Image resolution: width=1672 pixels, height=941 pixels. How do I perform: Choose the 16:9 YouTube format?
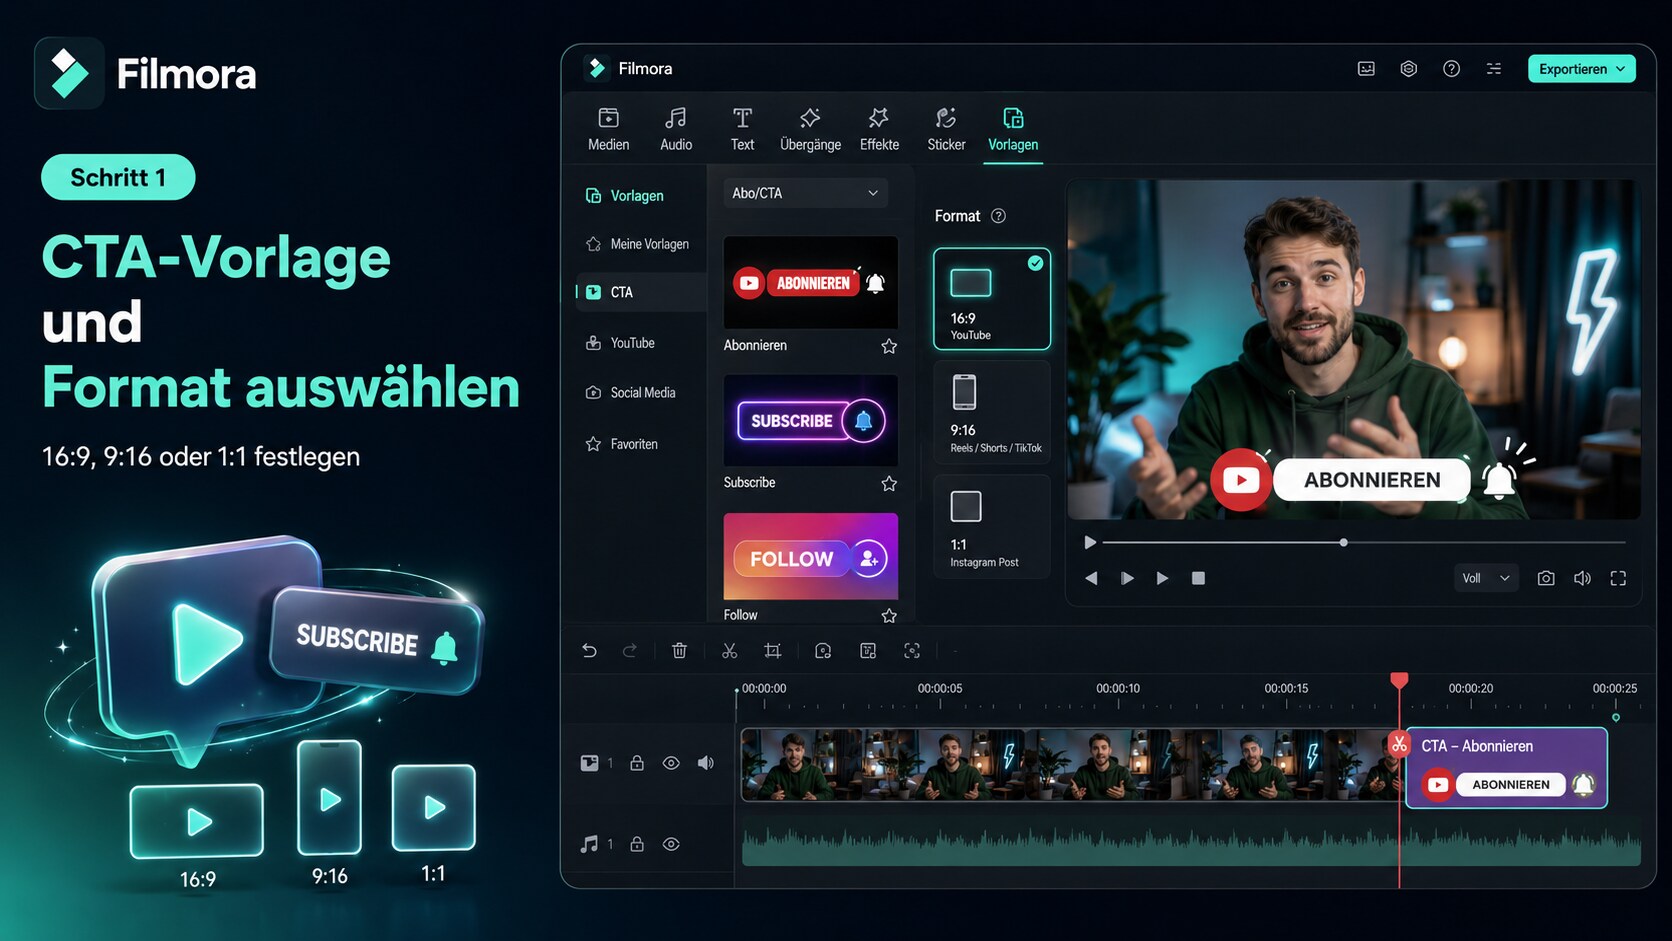click(x=992, y=299)
